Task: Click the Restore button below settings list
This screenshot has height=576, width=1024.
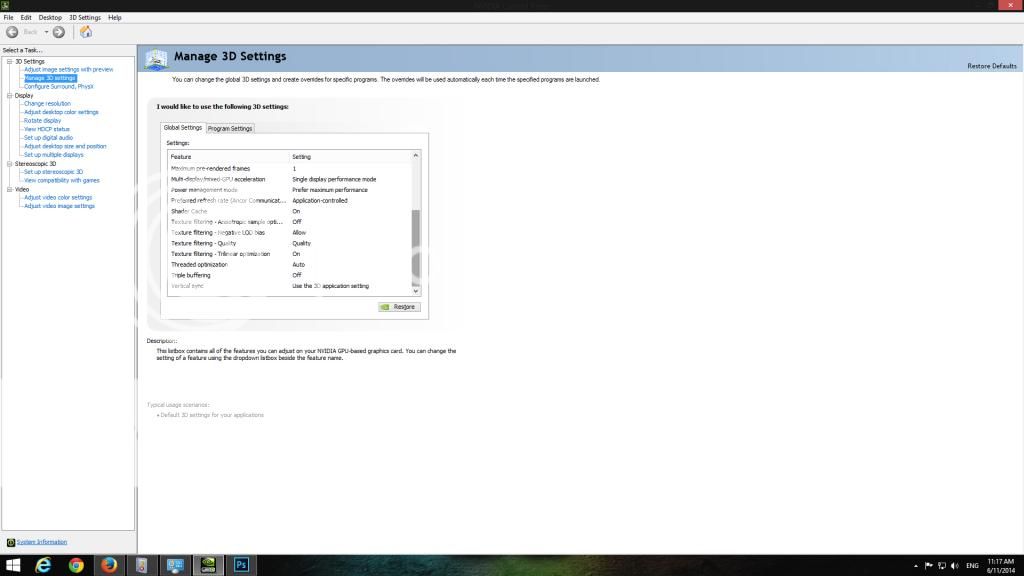Action: click(x=399, y=307)
